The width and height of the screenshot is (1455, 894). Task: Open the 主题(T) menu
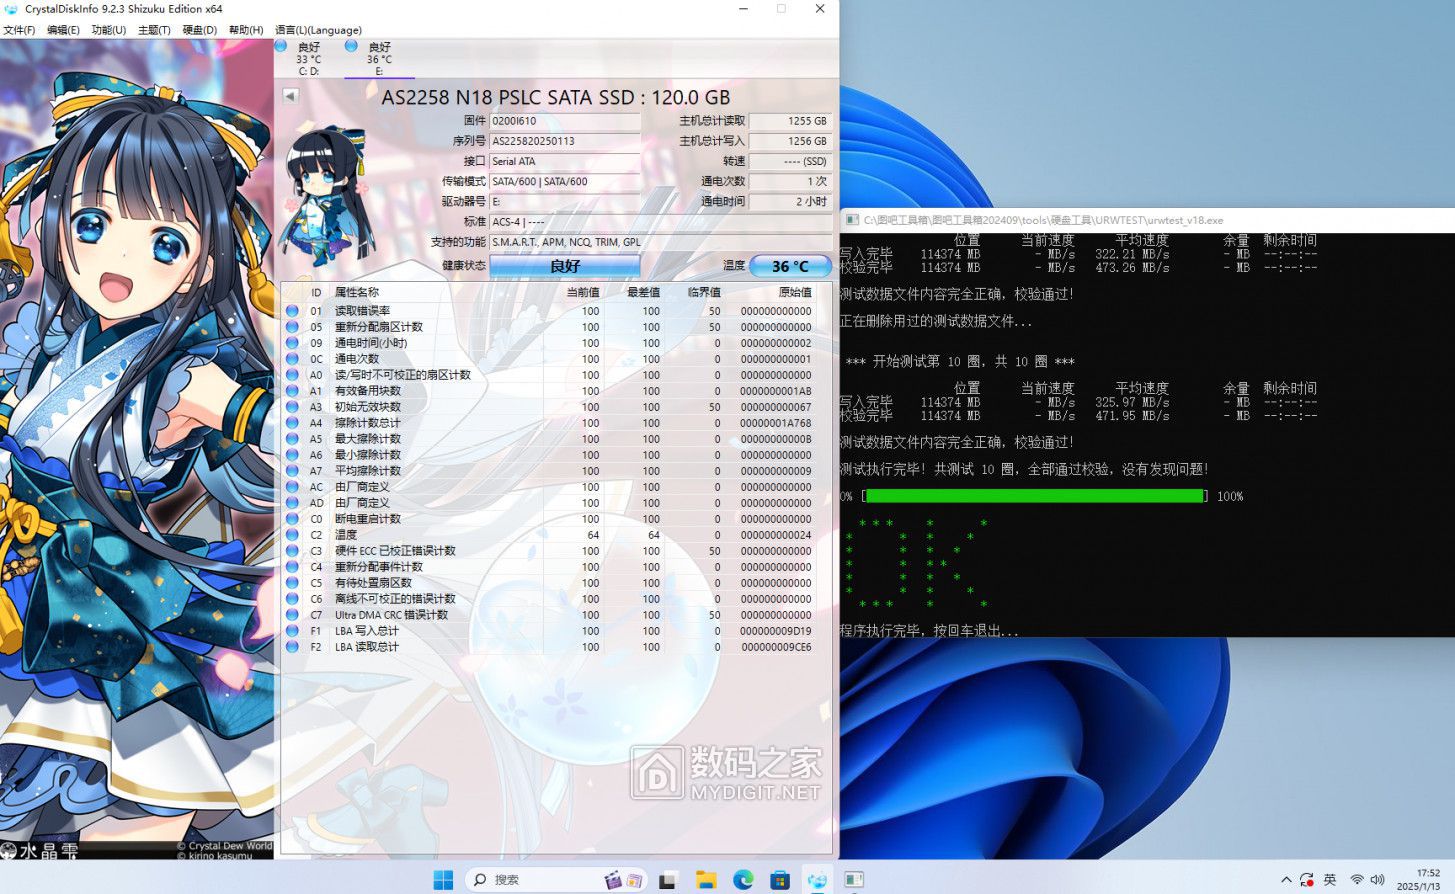(x=154, y=30)
